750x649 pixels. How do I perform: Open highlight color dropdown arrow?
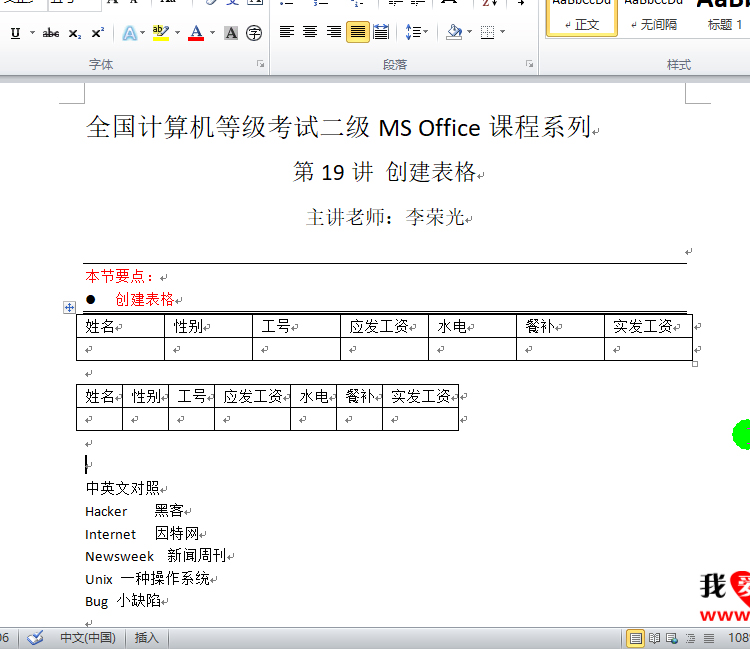click(x=177, y=33)
